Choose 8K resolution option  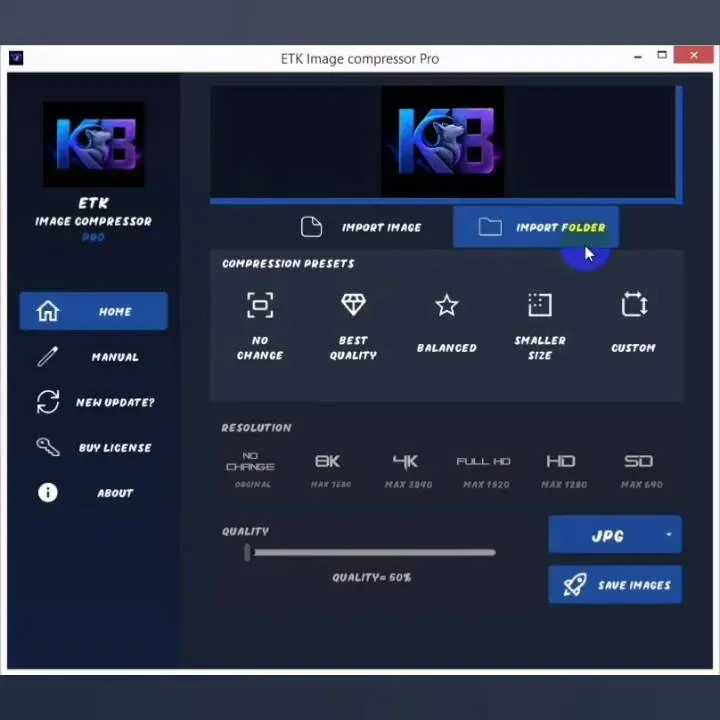[x=330, y=469]
